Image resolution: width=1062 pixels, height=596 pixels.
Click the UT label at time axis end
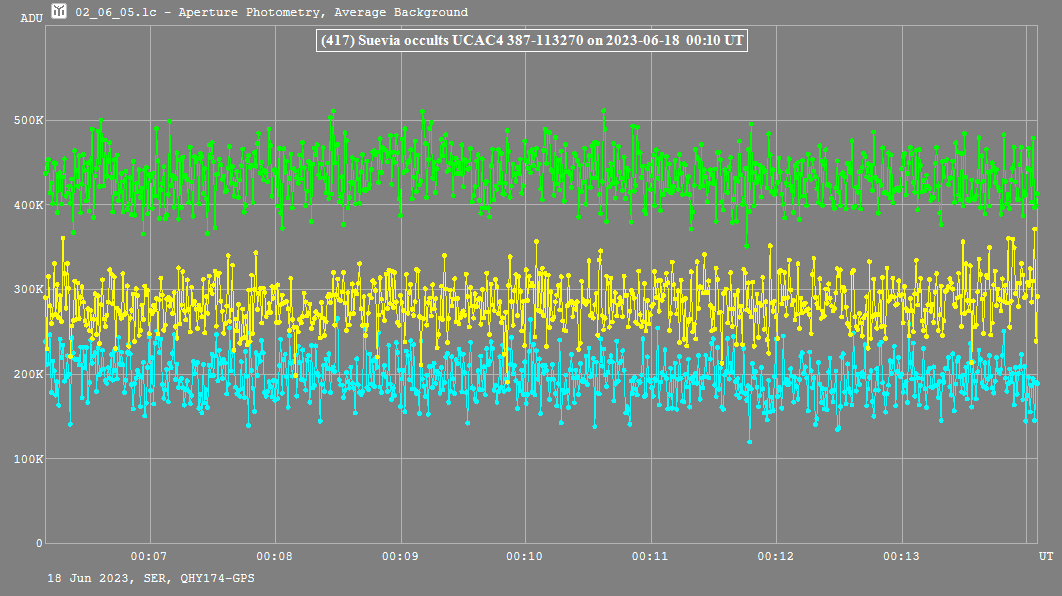pyautogui.click(x=1045, y=555)
